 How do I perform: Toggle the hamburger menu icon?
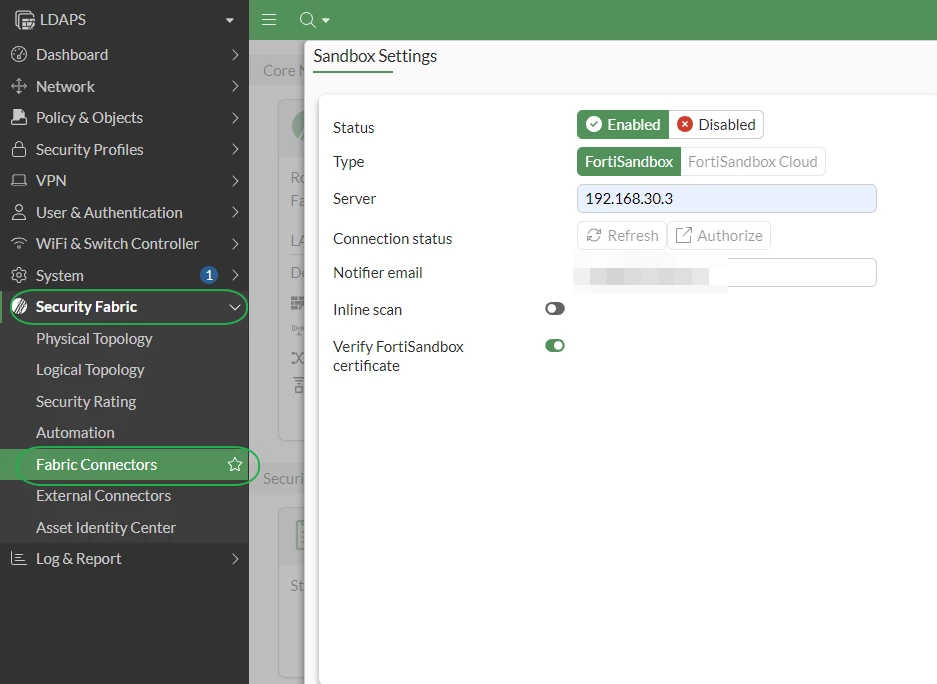tap(269, 20)
